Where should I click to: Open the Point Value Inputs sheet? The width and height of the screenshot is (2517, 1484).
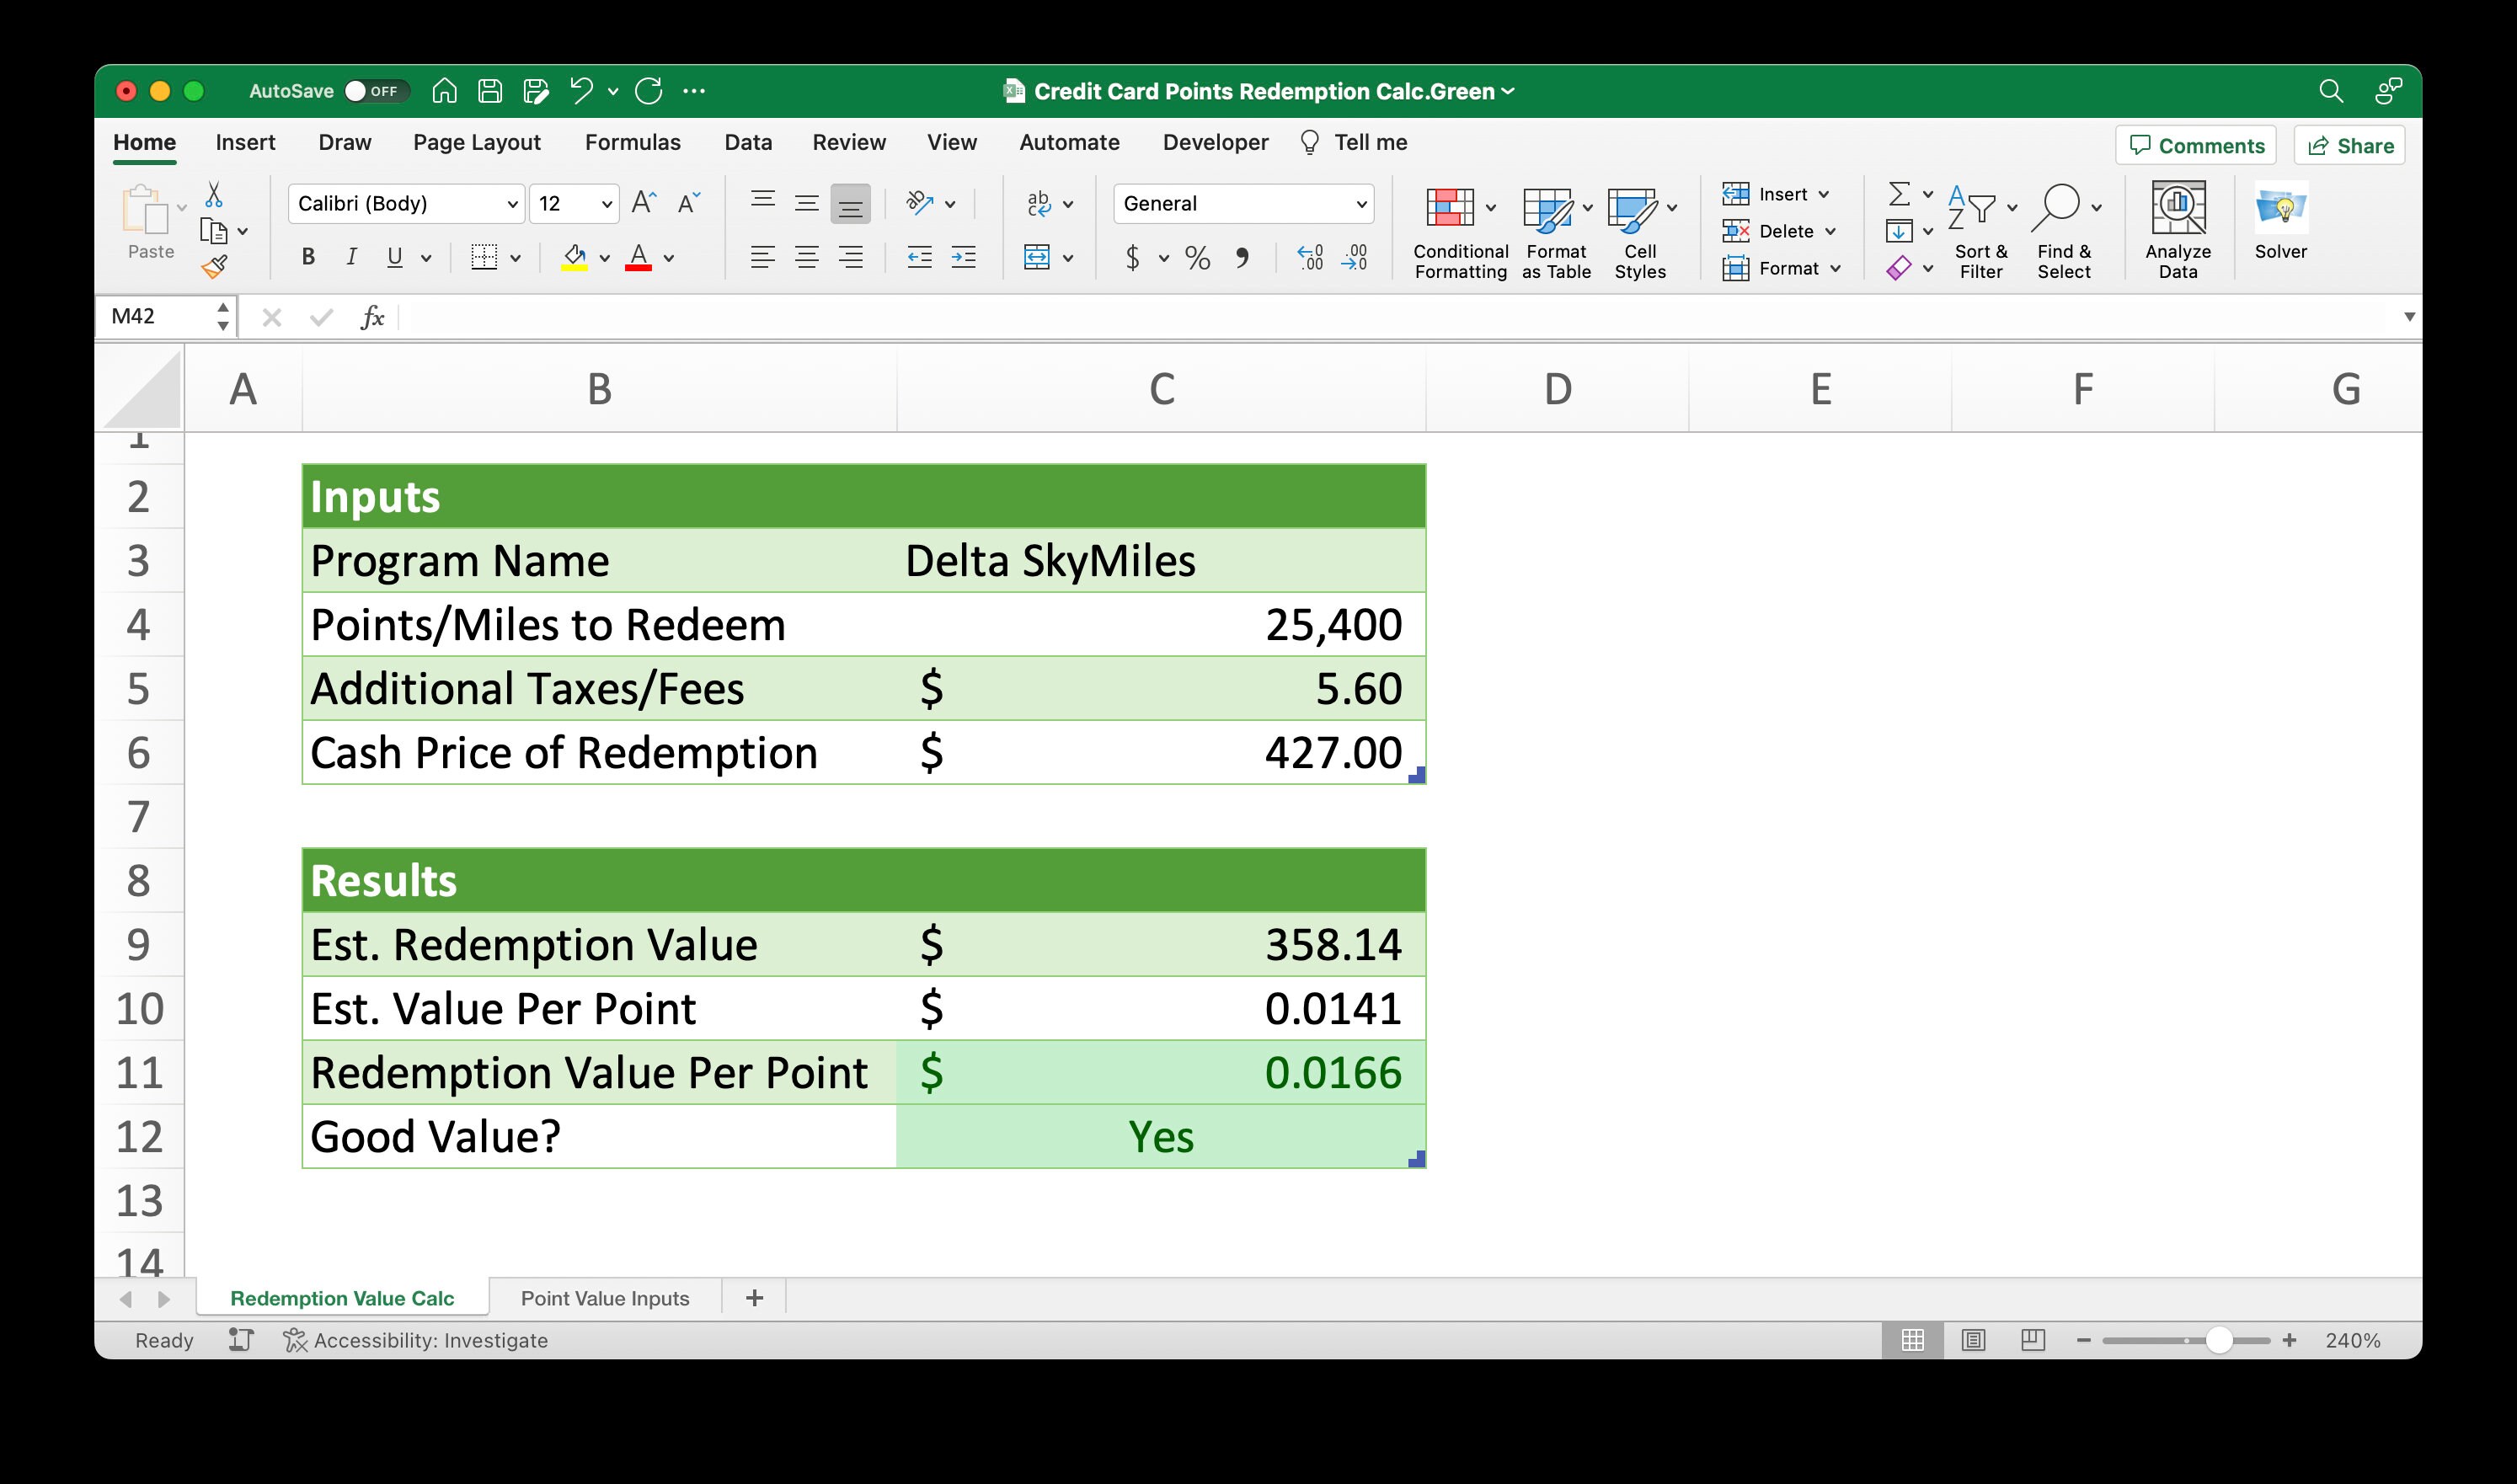[x=604, y=1297]
